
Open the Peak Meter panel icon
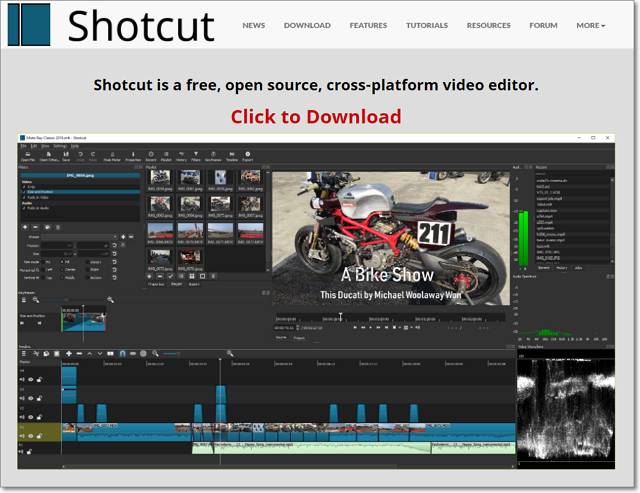pos(113,155)
